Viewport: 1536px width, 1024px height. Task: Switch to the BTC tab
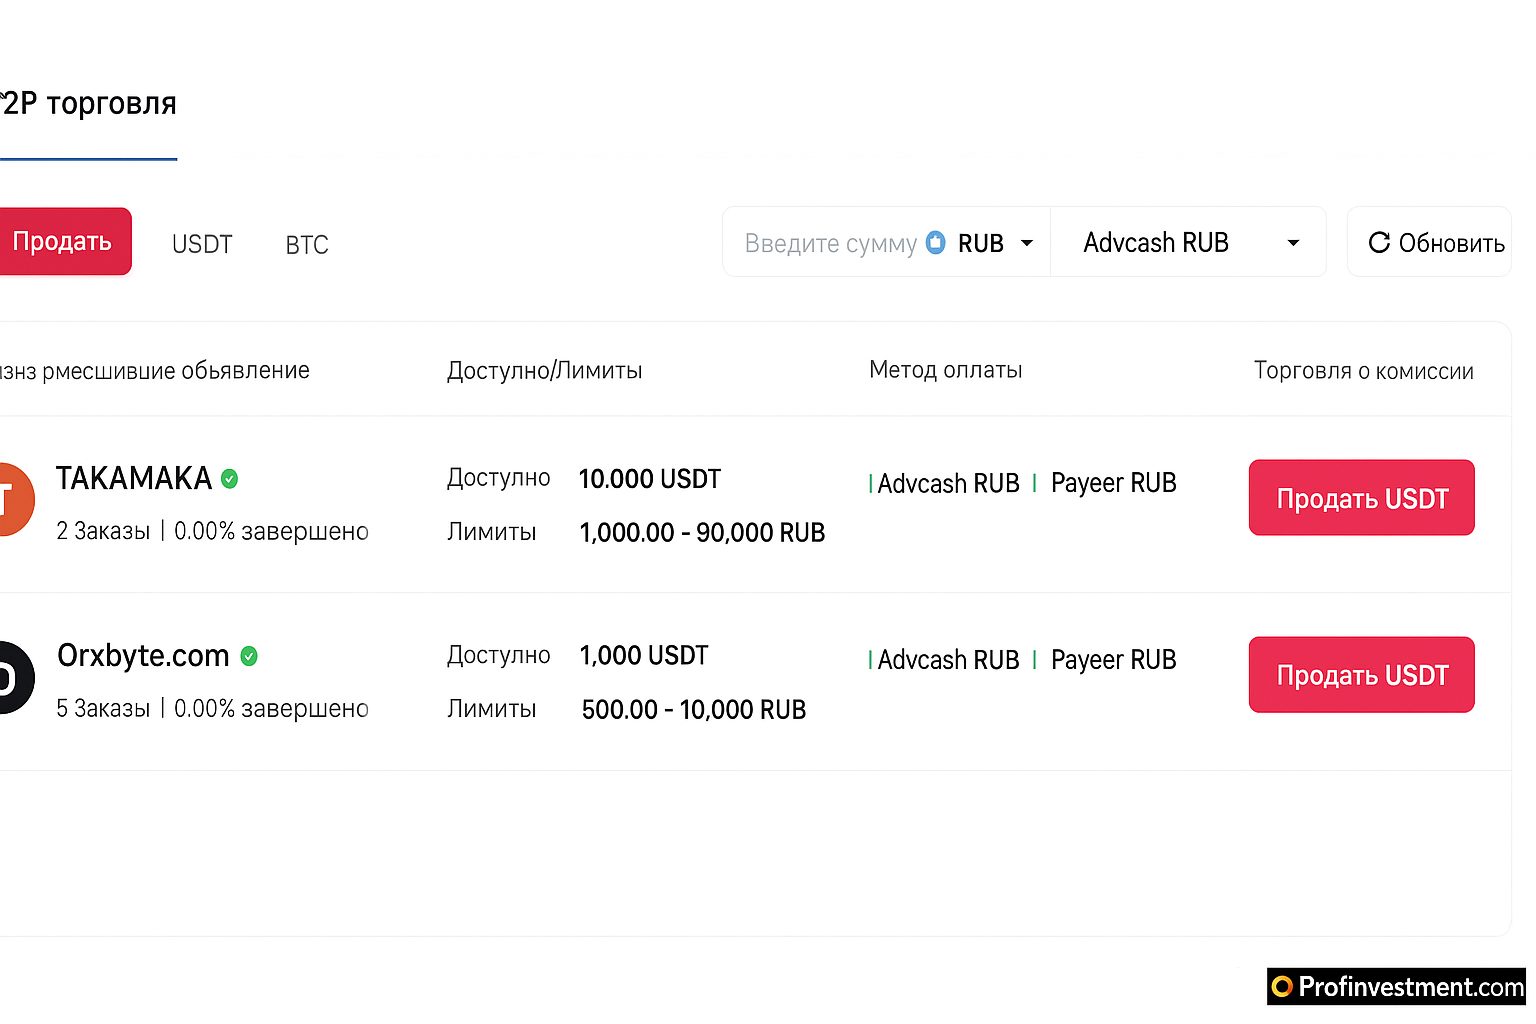(307, 245)
